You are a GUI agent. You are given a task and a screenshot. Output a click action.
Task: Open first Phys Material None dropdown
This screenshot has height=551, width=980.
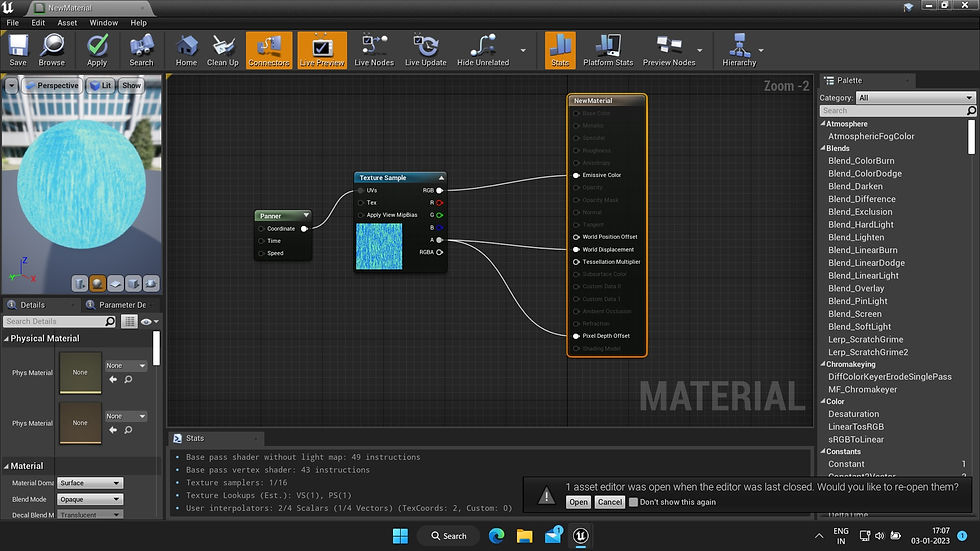[x=125, y=365]
